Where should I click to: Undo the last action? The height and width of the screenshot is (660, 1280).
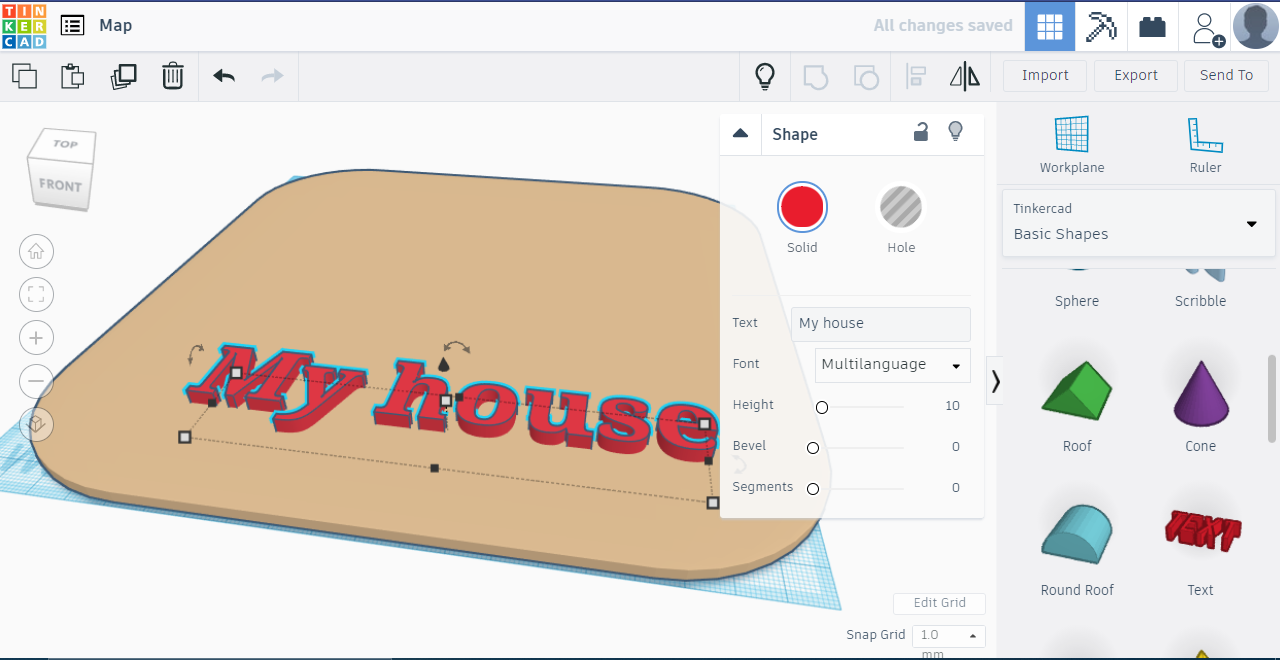point(224,76)
